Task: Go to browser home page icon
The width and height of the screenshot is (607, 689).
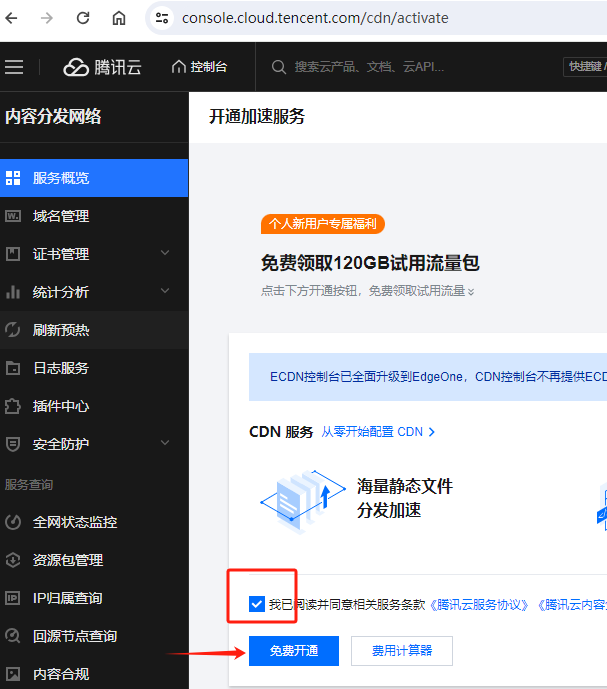Action: pos(119,18)
